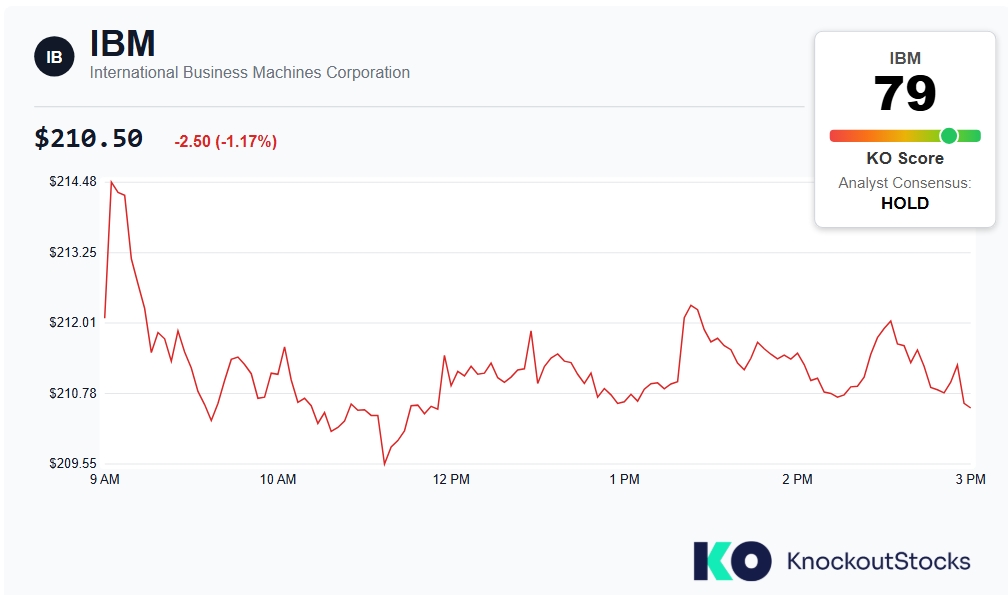Click the 1 PM time axis label

[624, 479]
